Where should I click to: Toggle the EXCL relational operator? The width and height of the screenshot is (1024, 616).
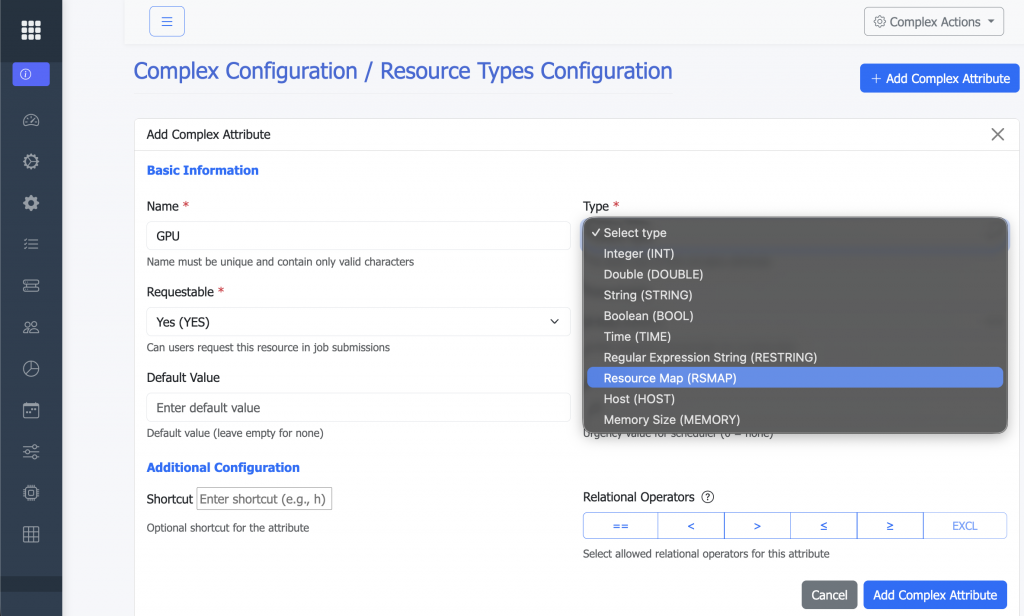[x=964, y=525]
